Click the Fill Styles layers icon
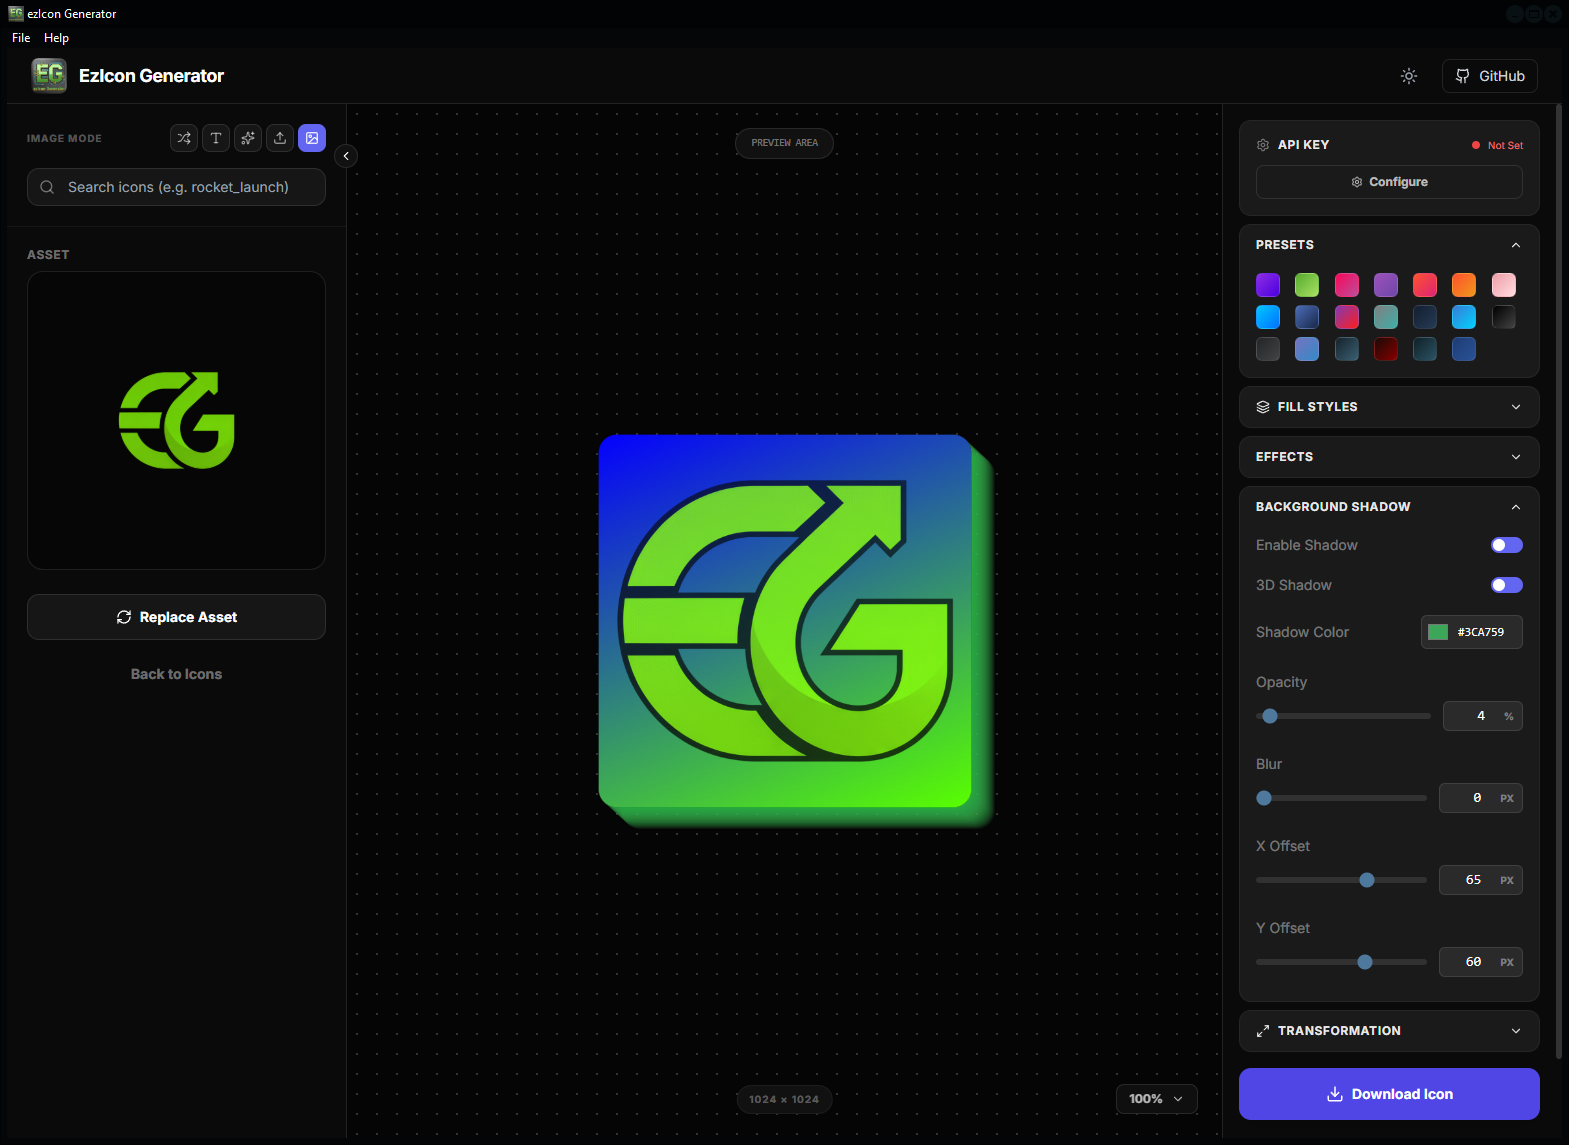This screenshot has width=1569, height=1145. pyautogui.click(x=1263, y=407)
